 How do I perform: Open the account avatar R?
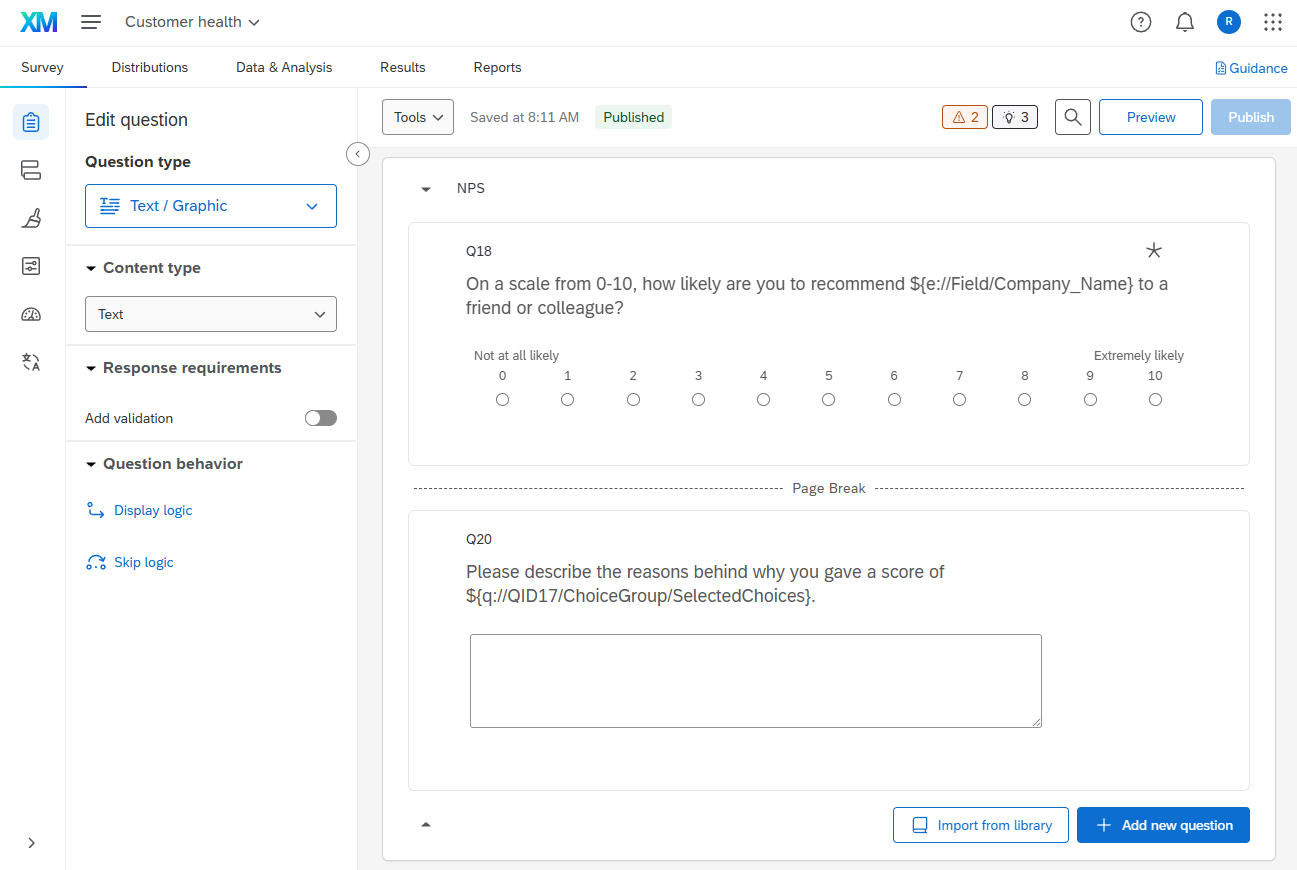pos(1229,22)
